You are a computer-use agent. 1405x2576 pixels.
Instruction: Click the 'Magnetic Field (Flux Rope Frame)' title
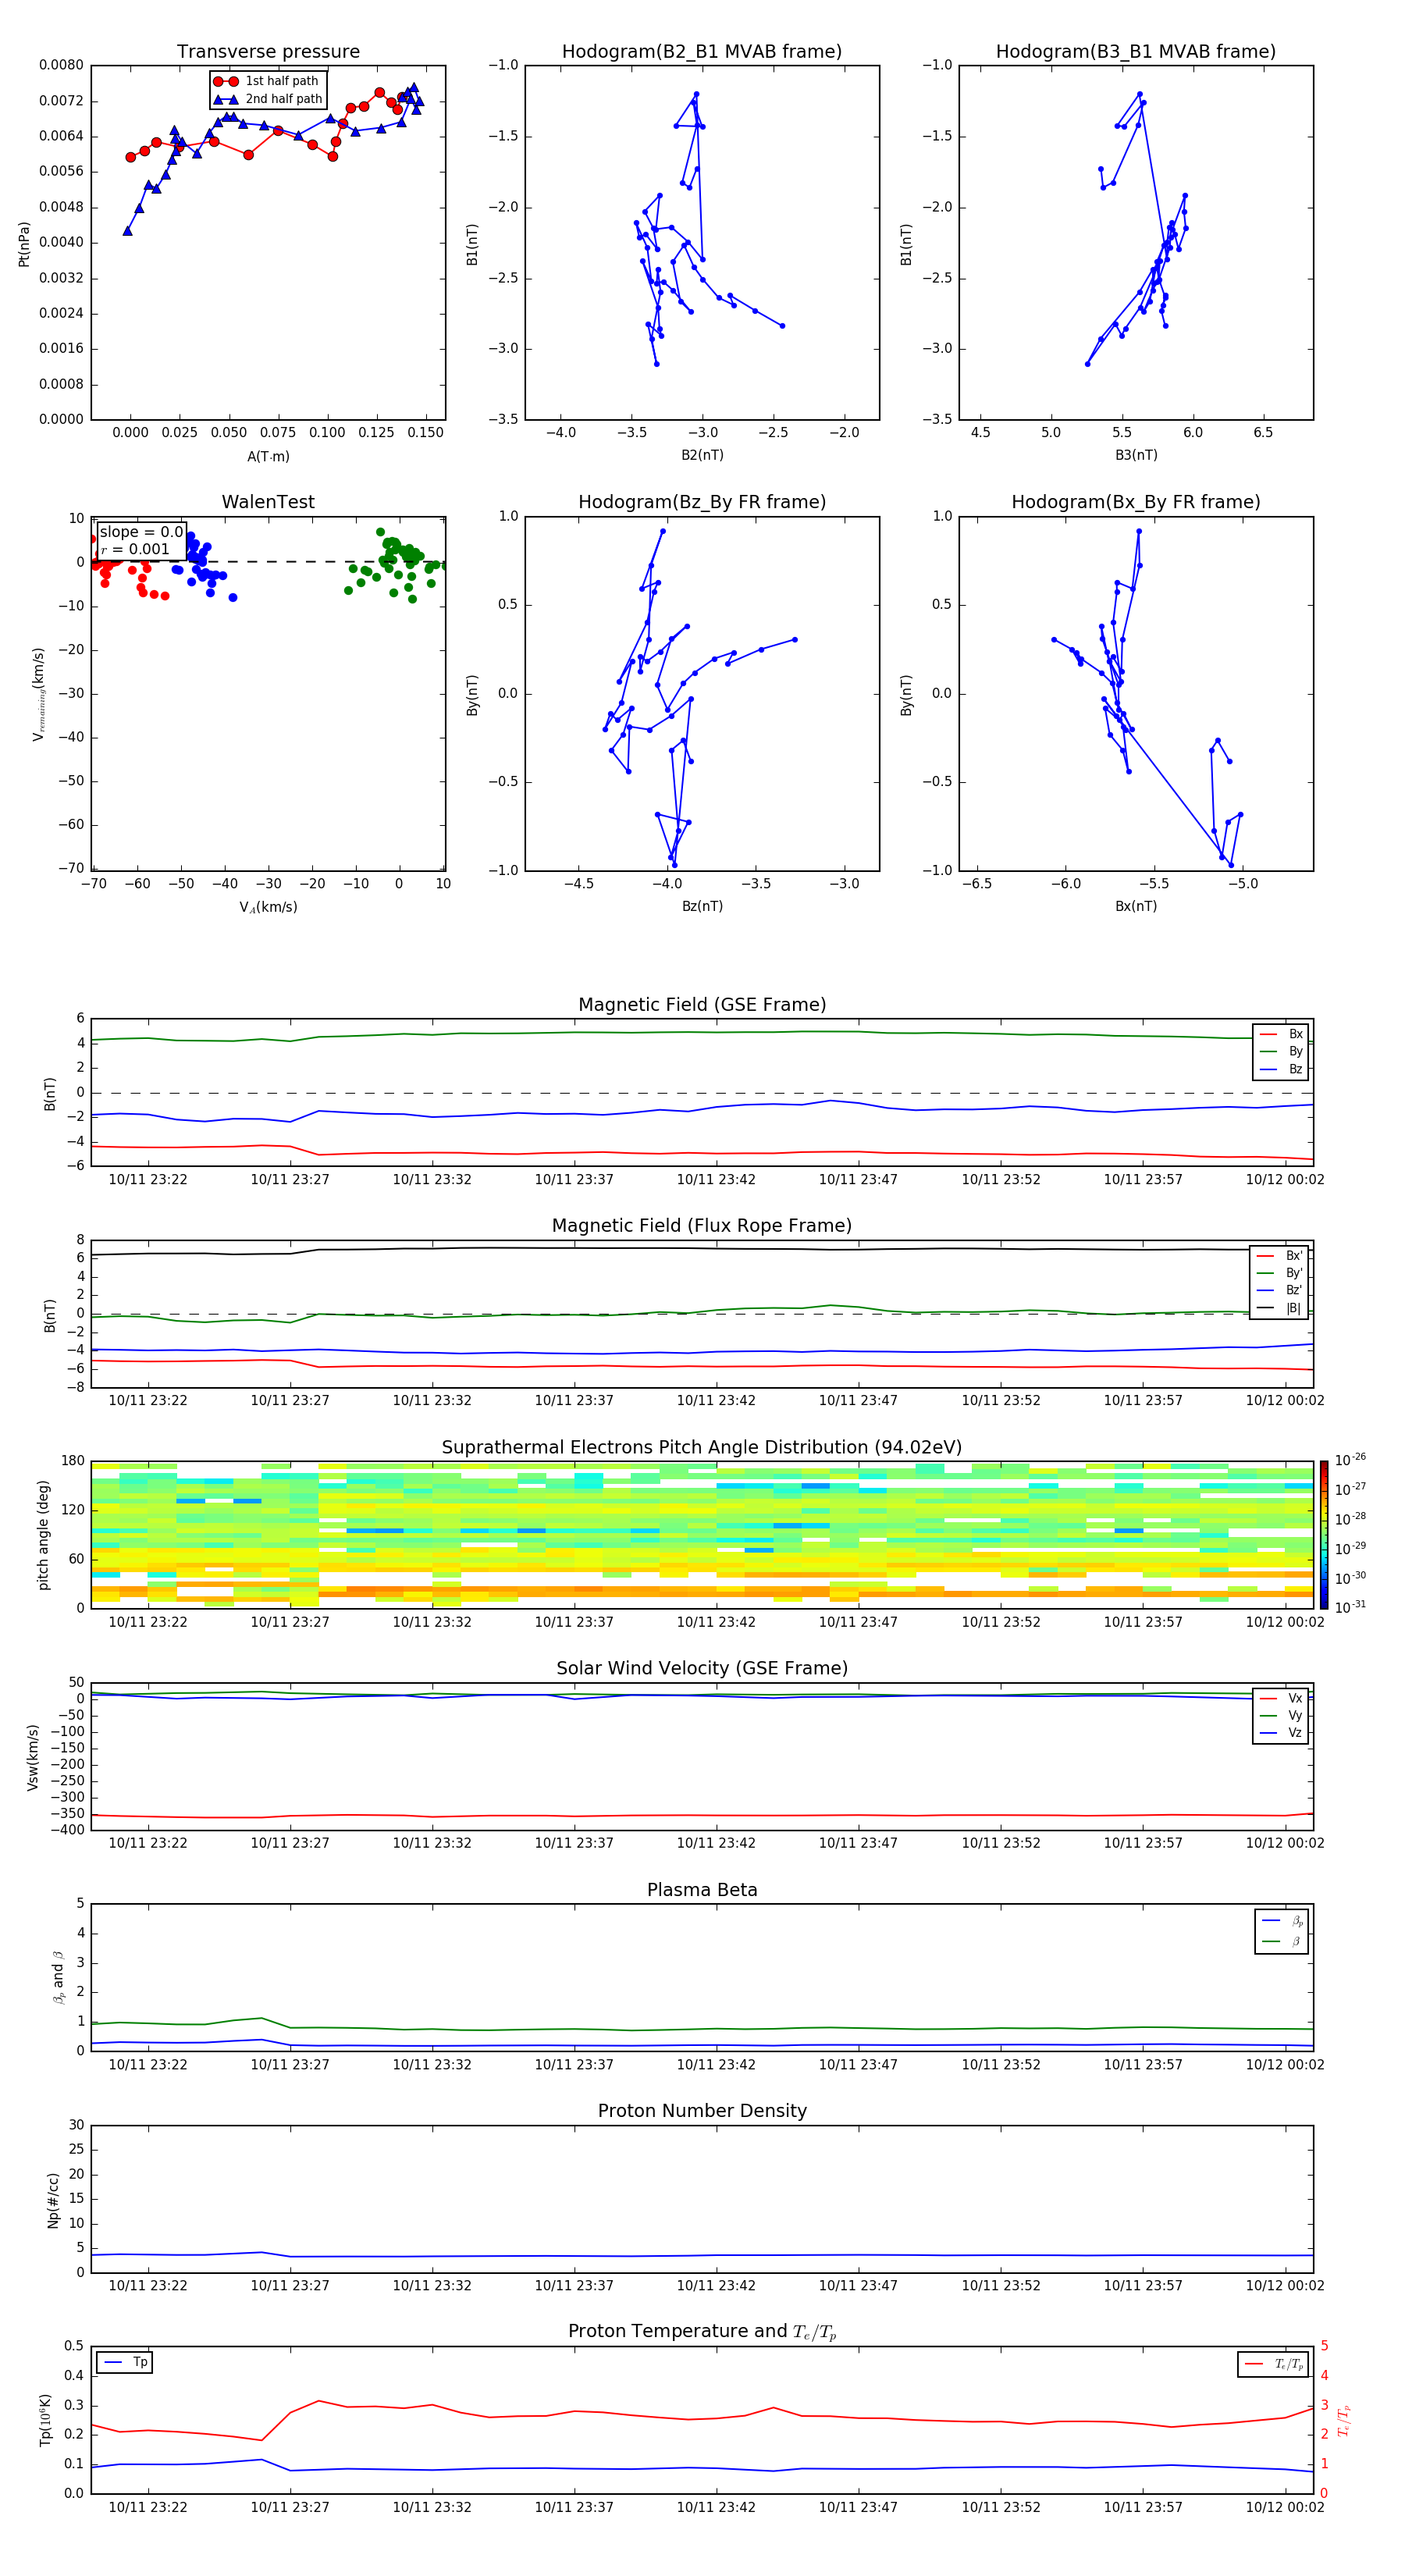(x=702, y=1226)
